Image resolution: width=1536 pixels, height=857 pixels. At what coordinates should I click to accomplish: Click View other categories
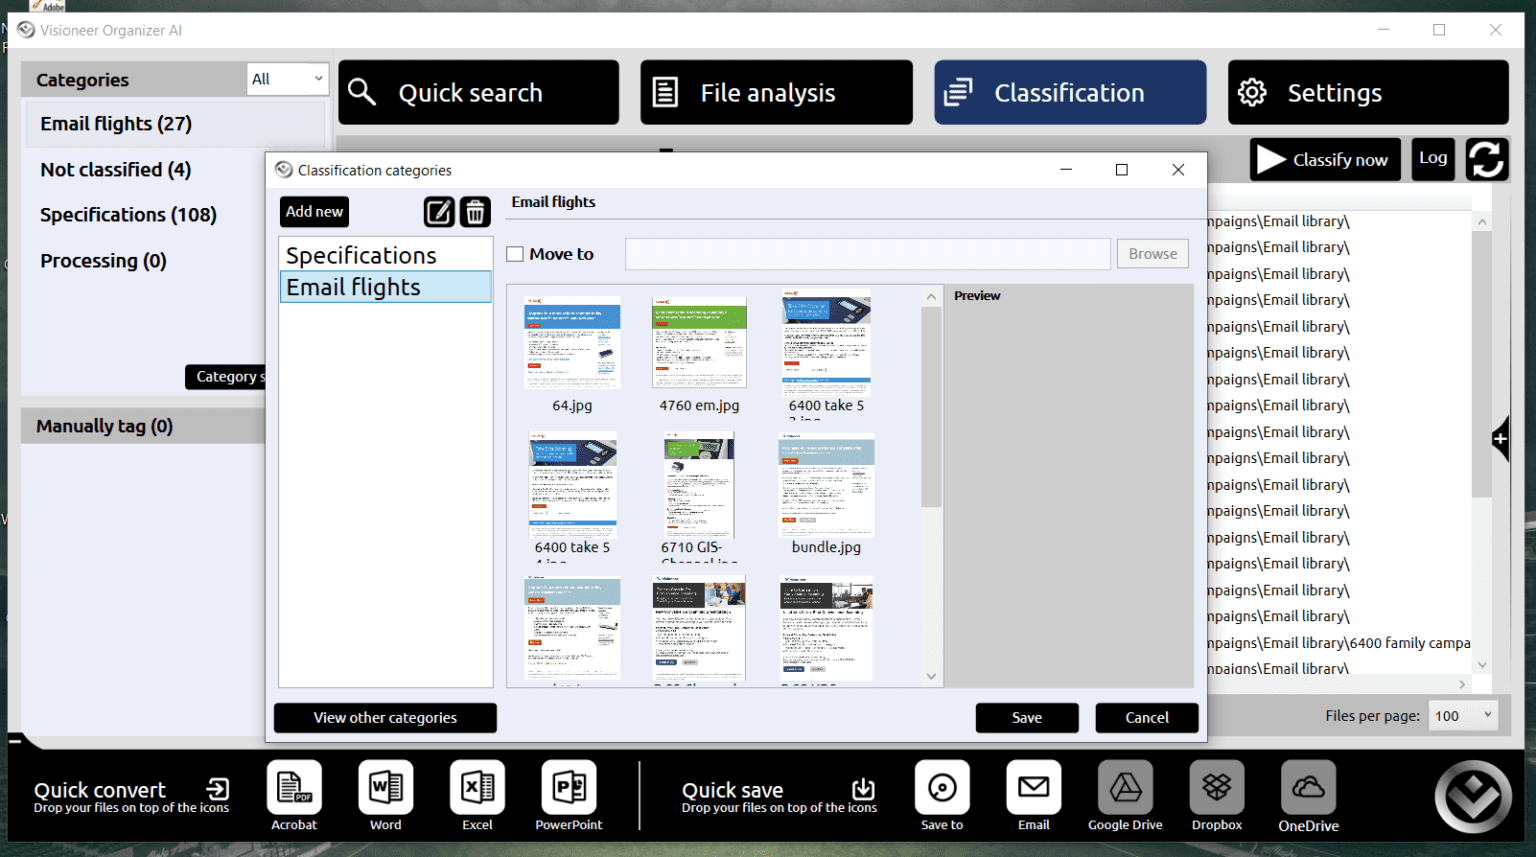tap(384, 717)
